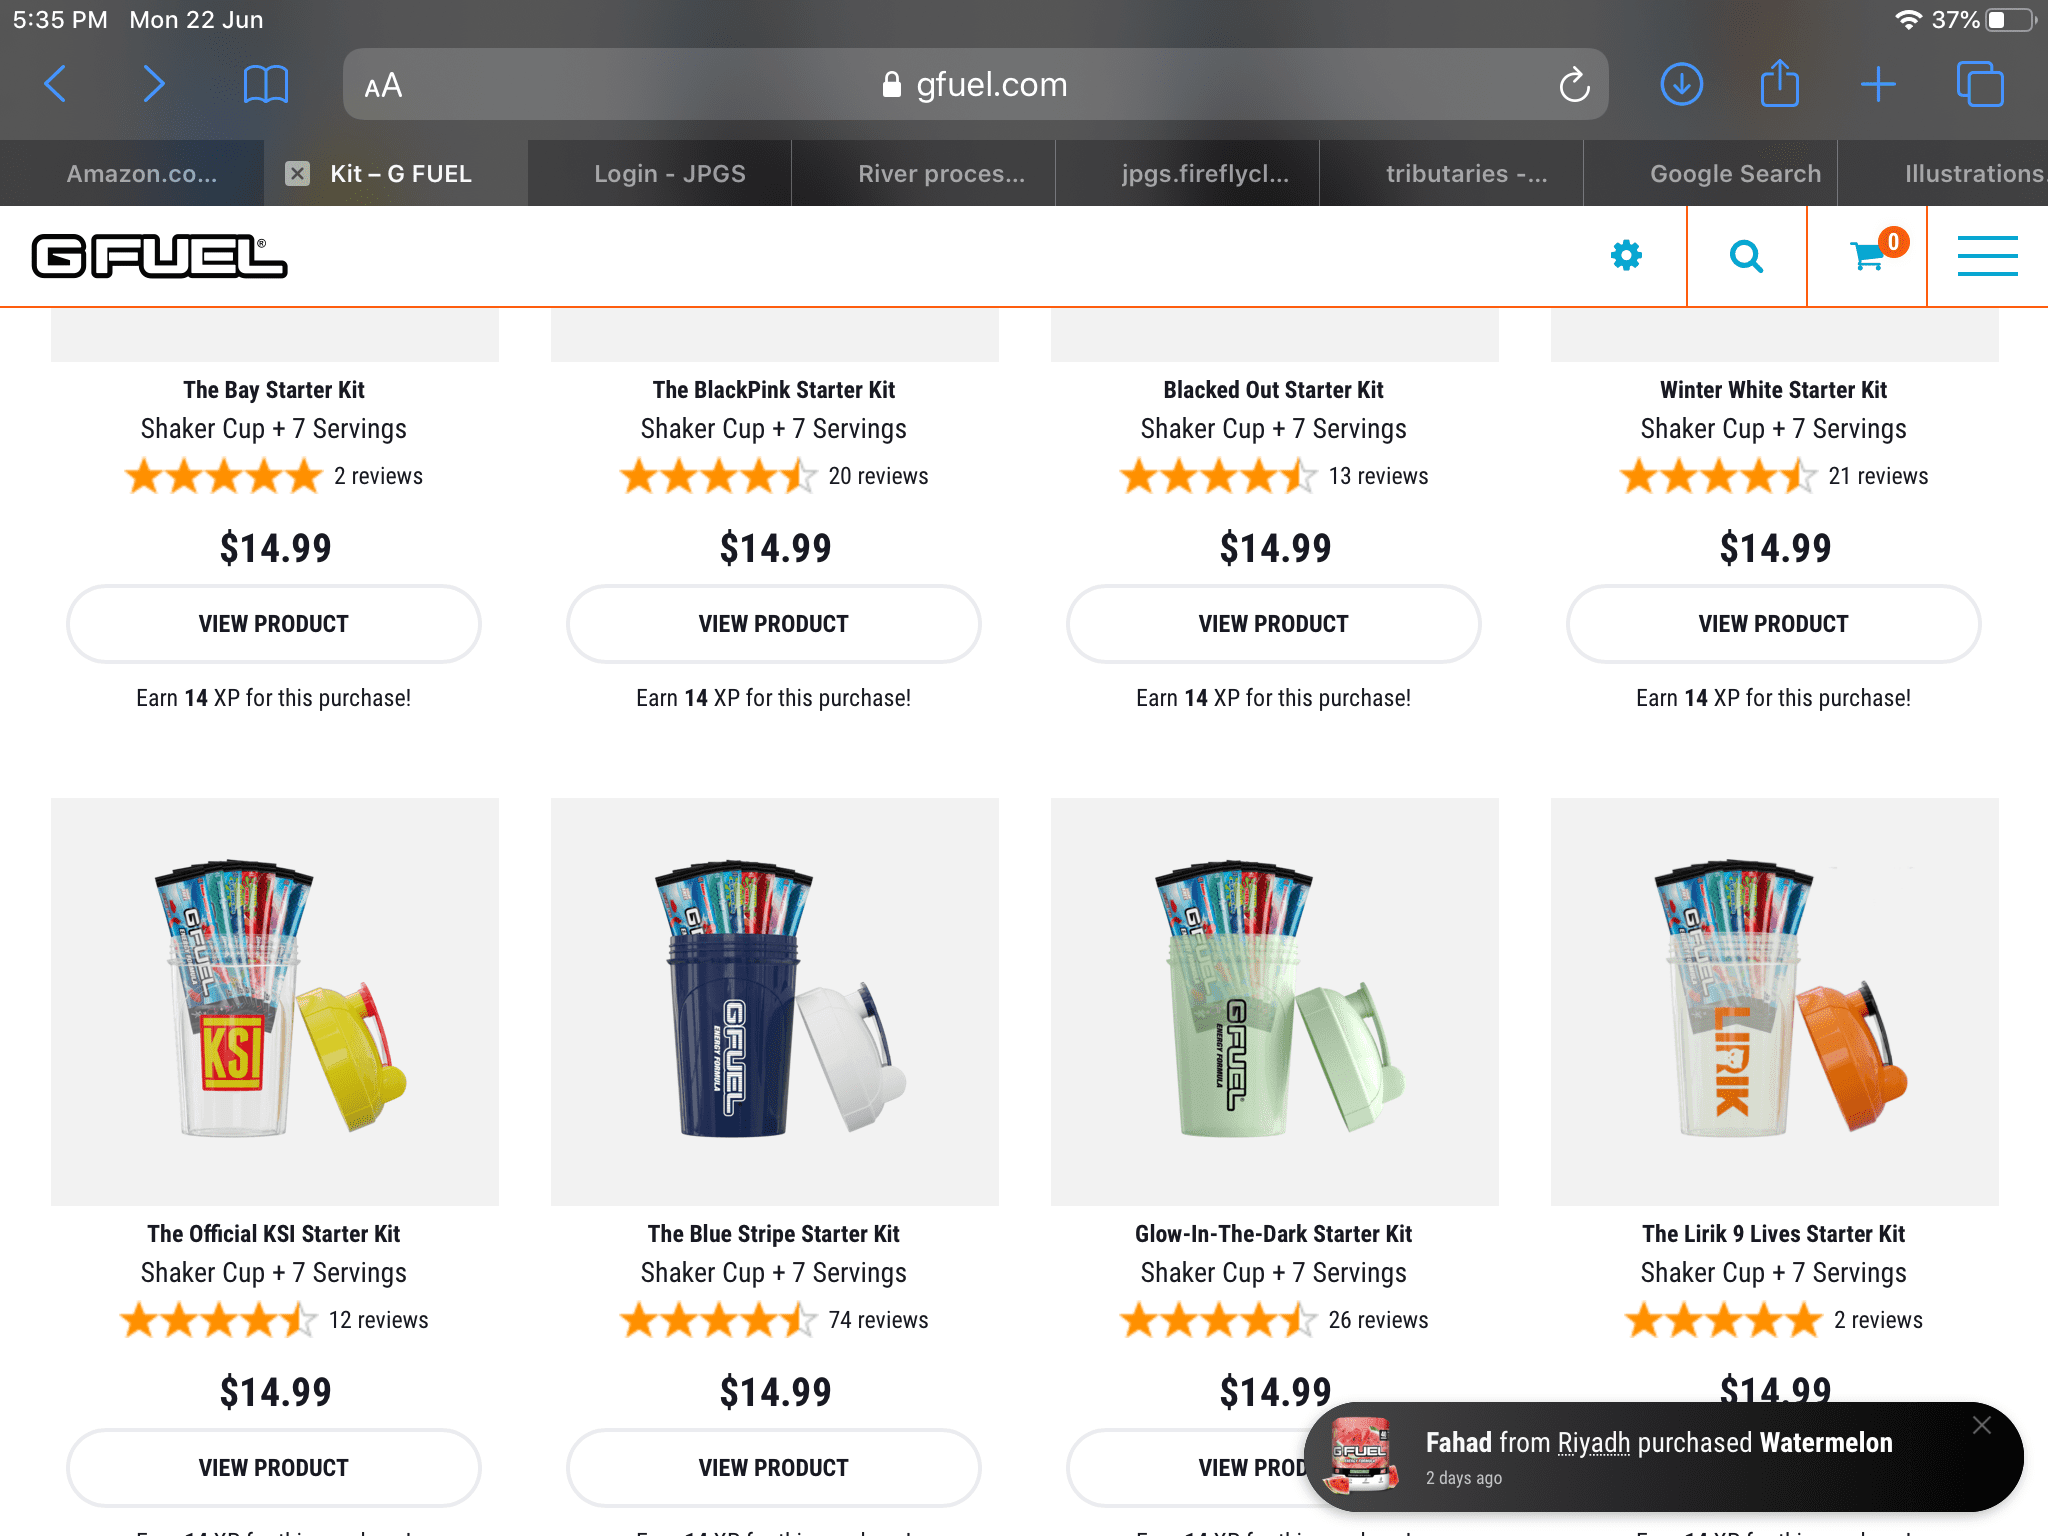The image size is (2048, 1536).
Task: Reload the gfuel.com page
Action: (x=1574, y=85)
